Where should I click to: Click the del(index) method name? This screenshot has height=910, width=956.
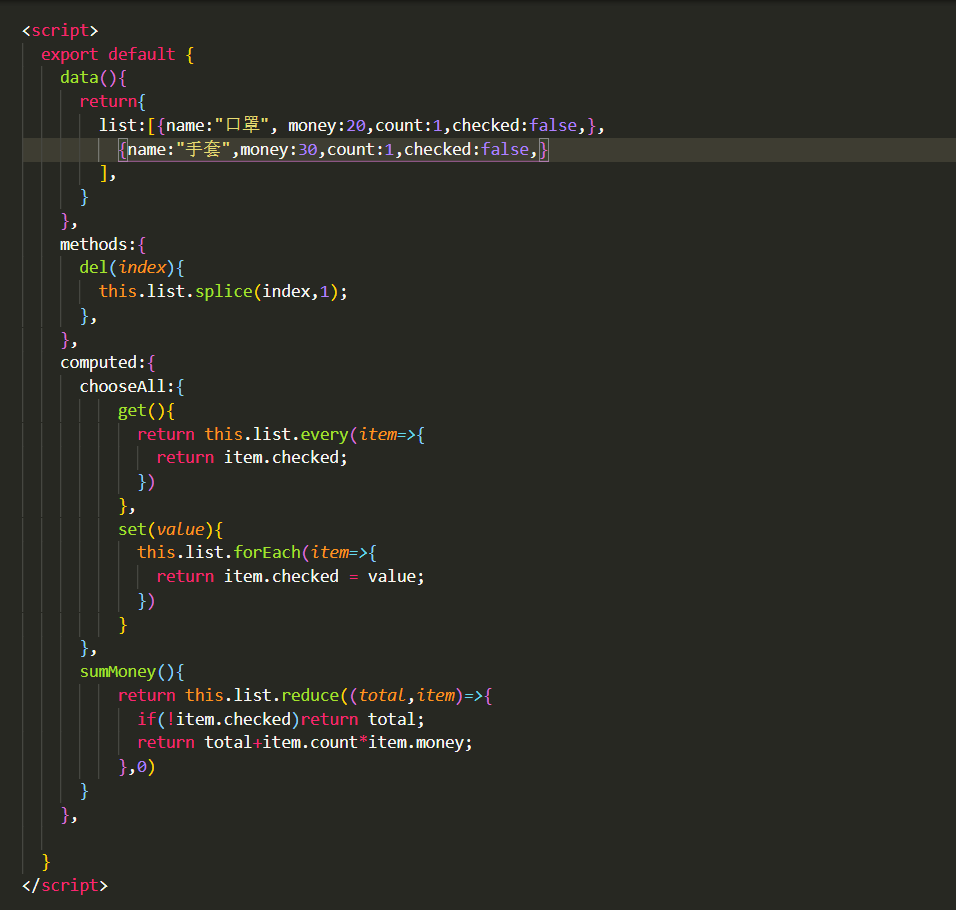pos(93,268)
